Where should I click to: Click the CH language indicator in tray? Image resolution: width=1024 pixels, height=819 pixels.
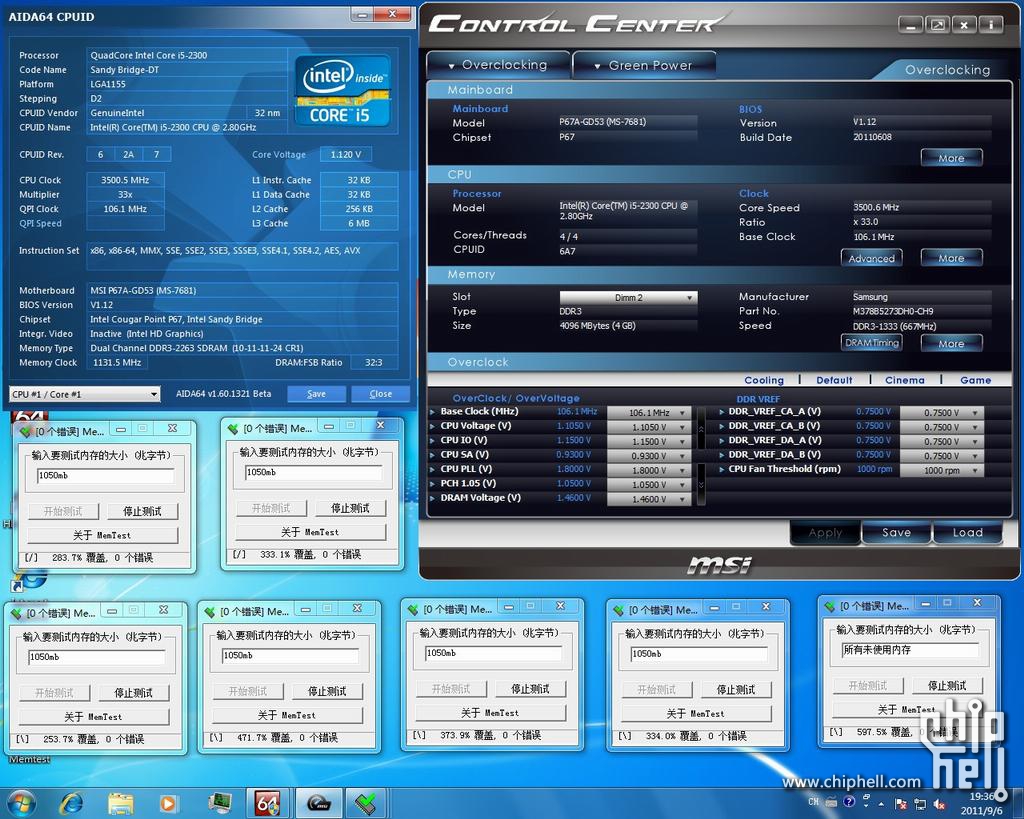813,801
